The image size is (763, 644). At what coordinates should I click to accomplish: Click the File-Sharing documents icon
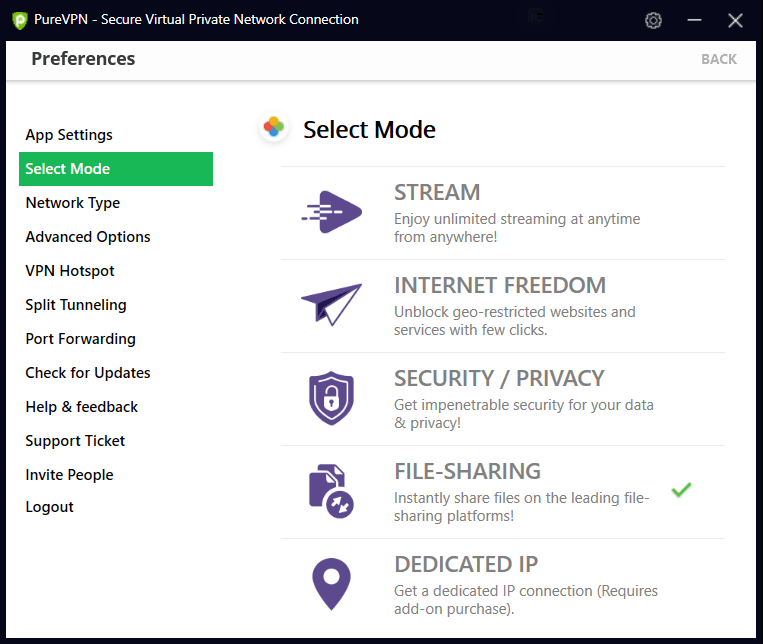point(331,491)
